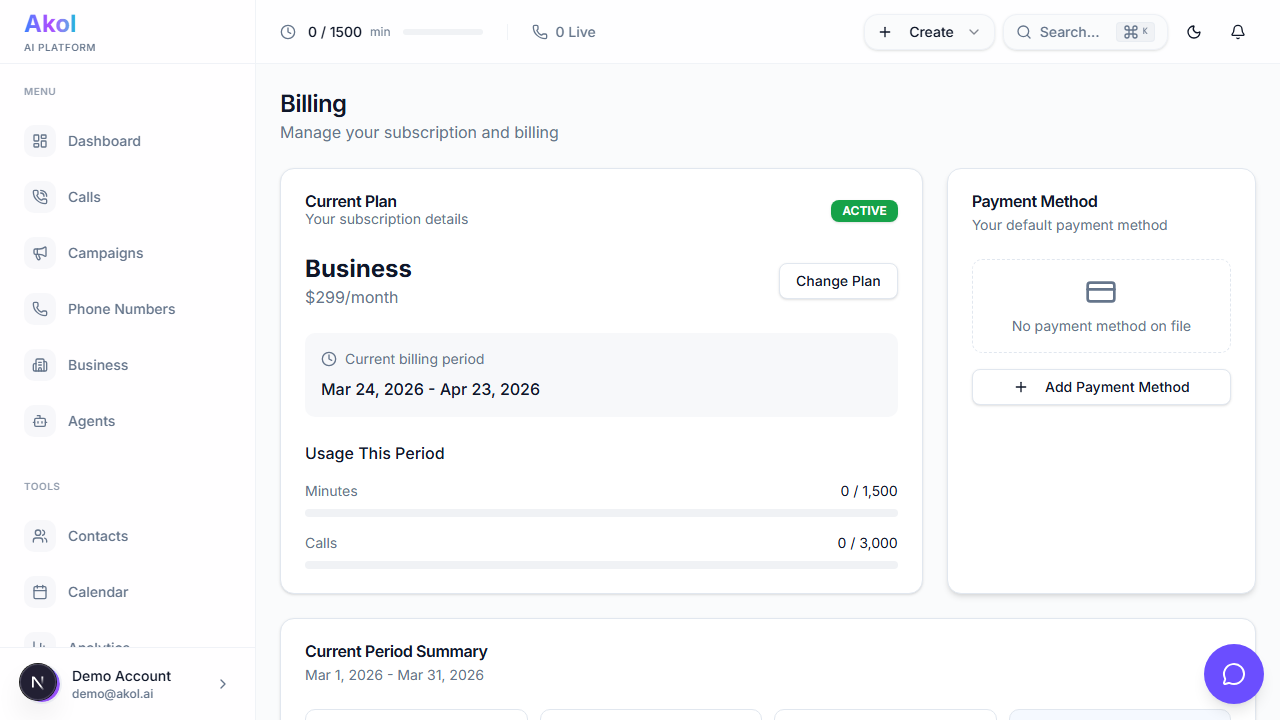Open the chat support bubble

coord(1234,674)
